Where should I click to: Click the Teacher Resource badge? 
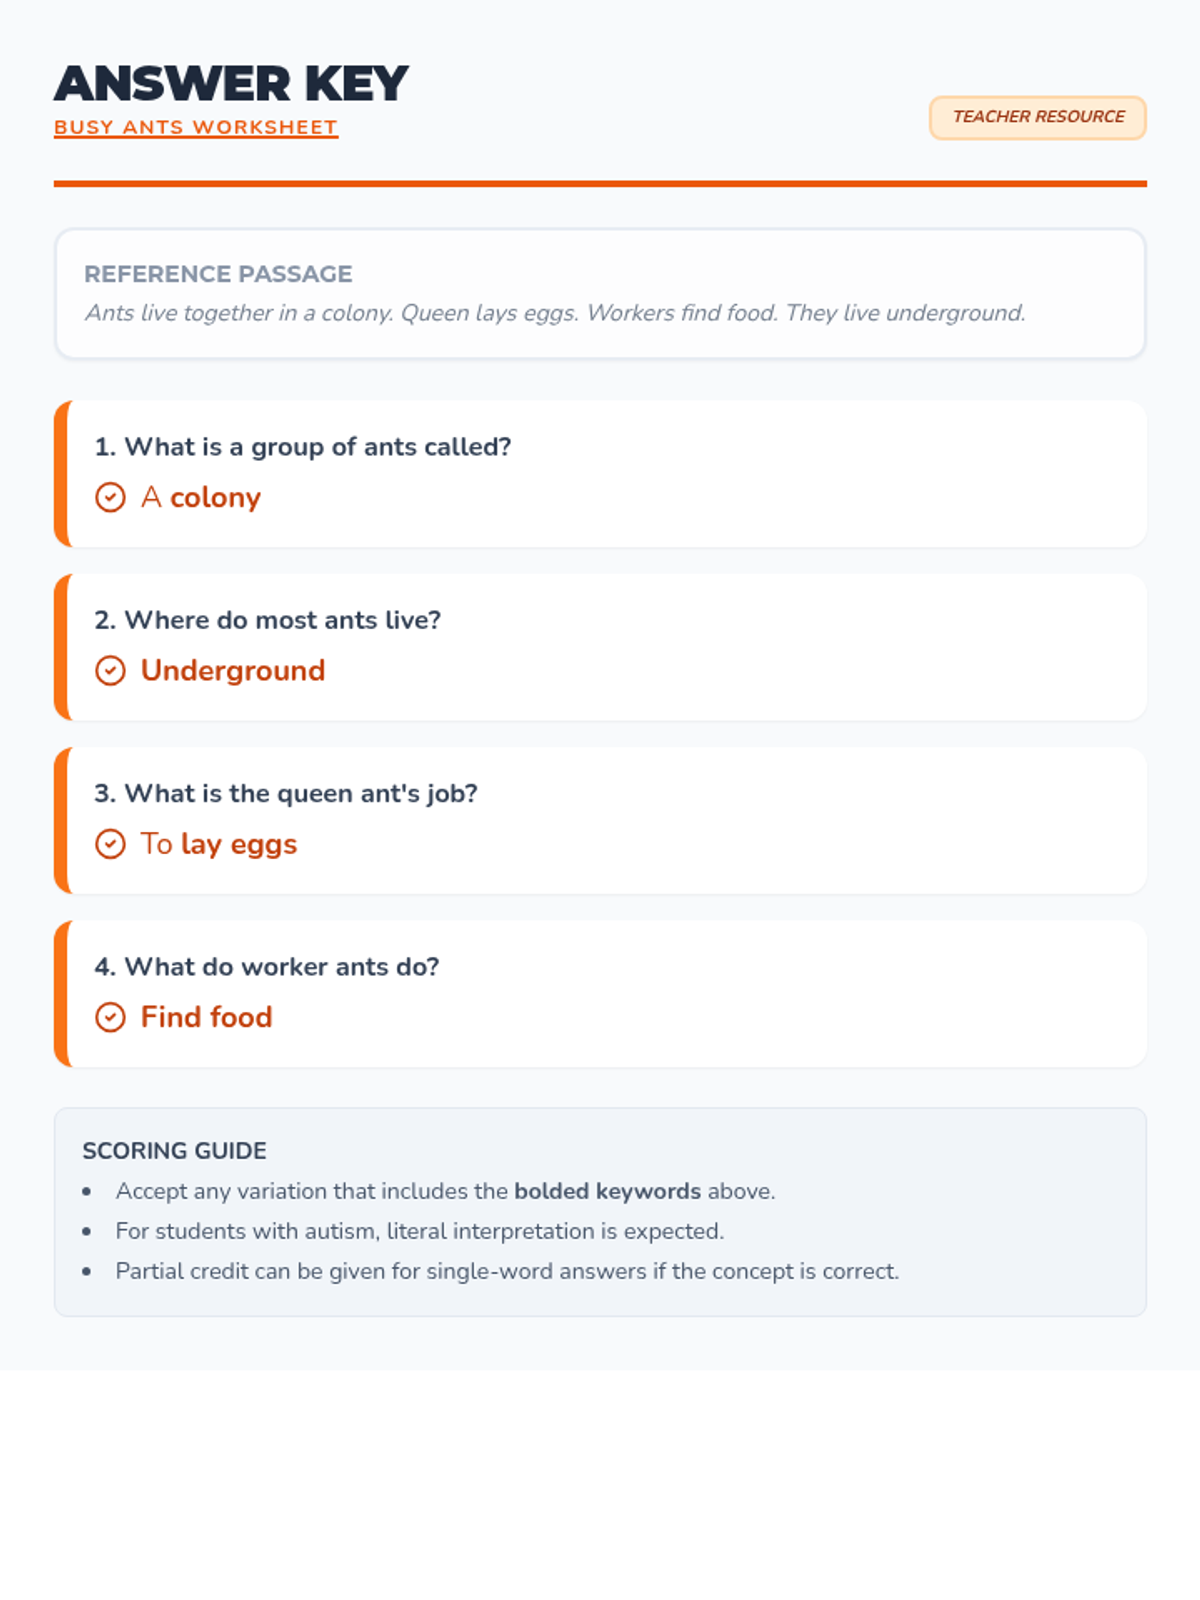pyautogui.click(x=1037, y=117)
